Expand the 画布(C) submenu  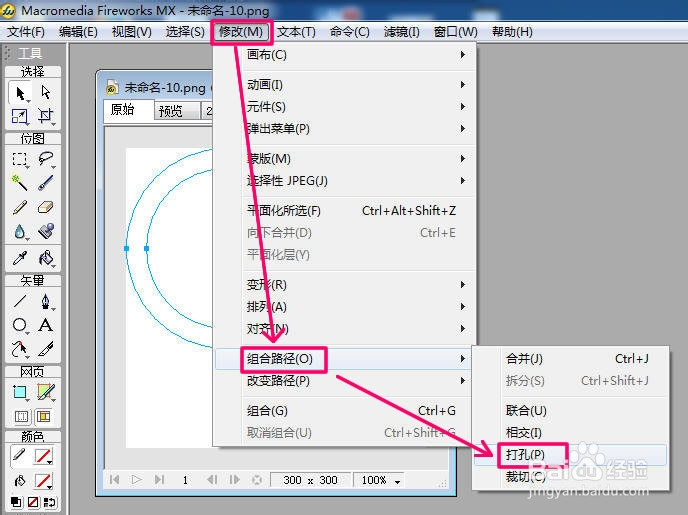coord(345,55)
